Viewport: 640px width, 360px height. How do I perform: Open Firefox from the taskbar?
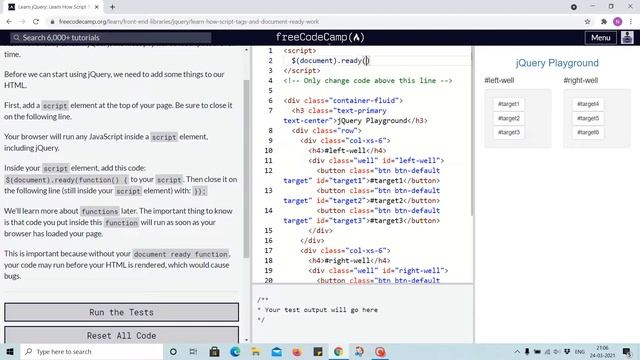[297, 351]
